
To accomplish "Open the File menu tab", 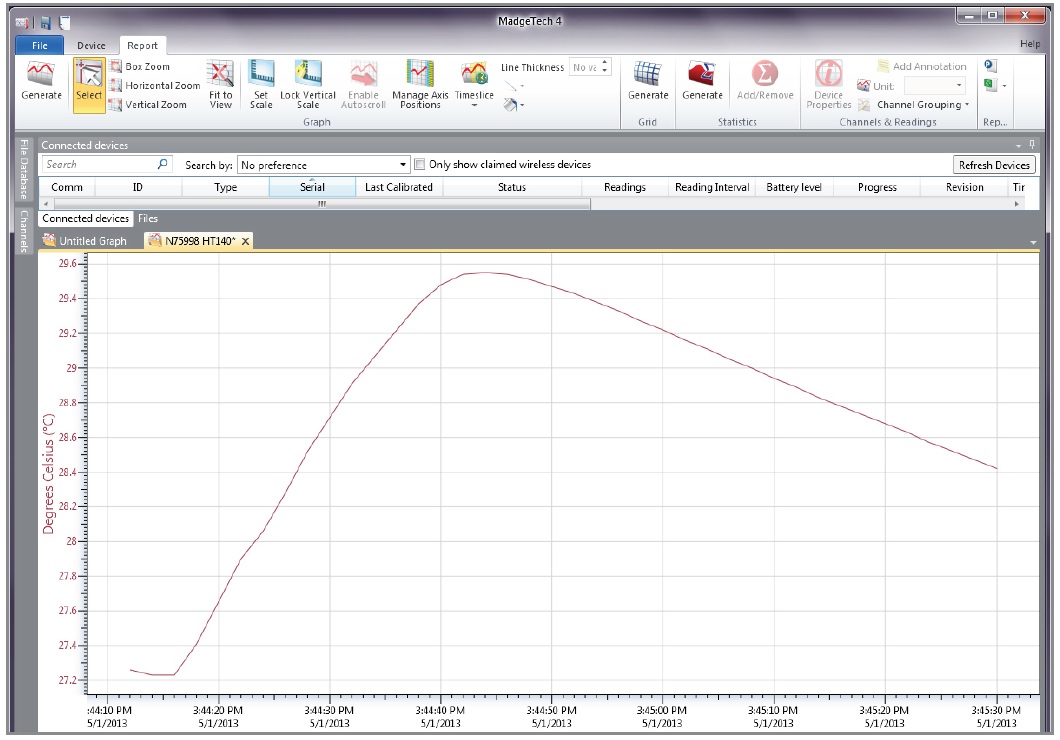I will coord(40,46).
